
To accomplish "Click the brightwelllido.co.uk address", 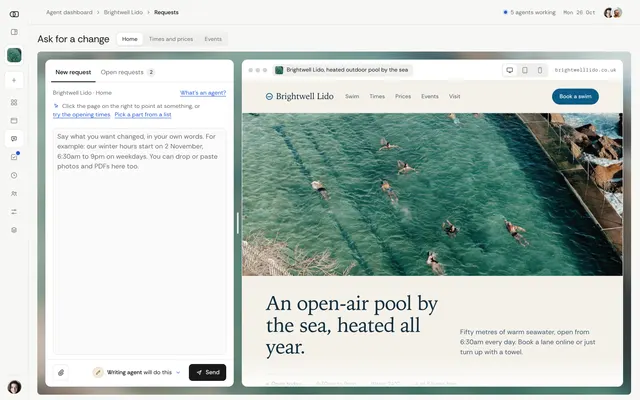I will click(585, 70).
